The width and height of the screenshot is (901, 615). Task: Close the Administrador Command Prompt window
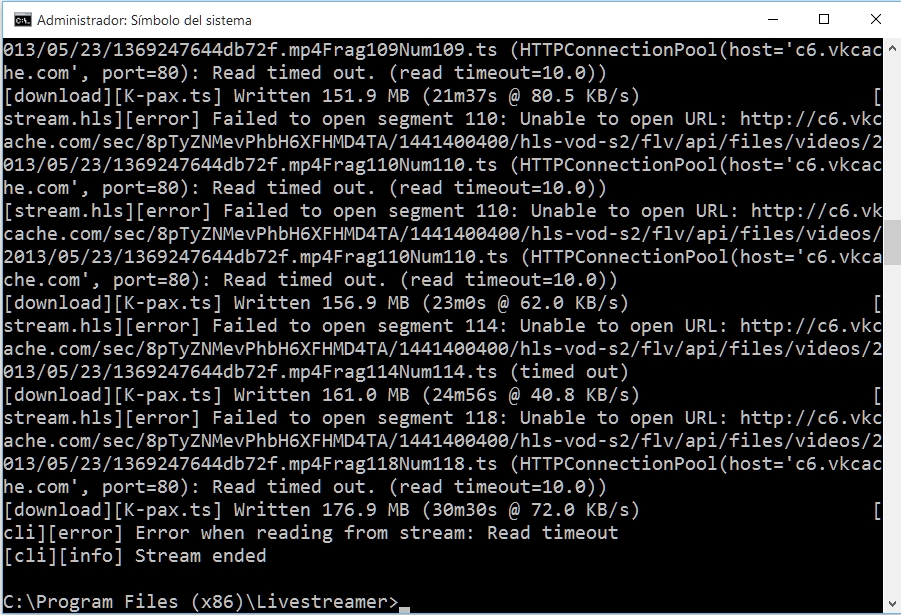click(x=875, y=20)
